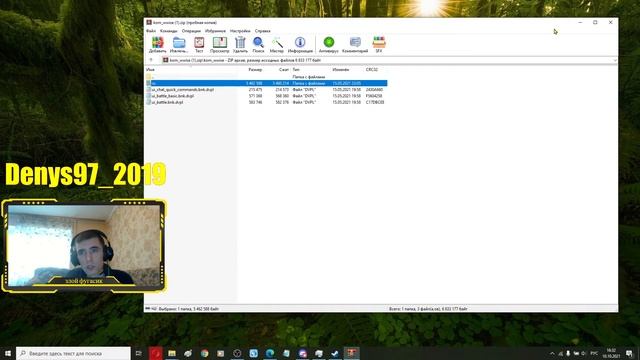
Task: Switch to the active WinRAR taskbar icon
Action: coord(351,353)
